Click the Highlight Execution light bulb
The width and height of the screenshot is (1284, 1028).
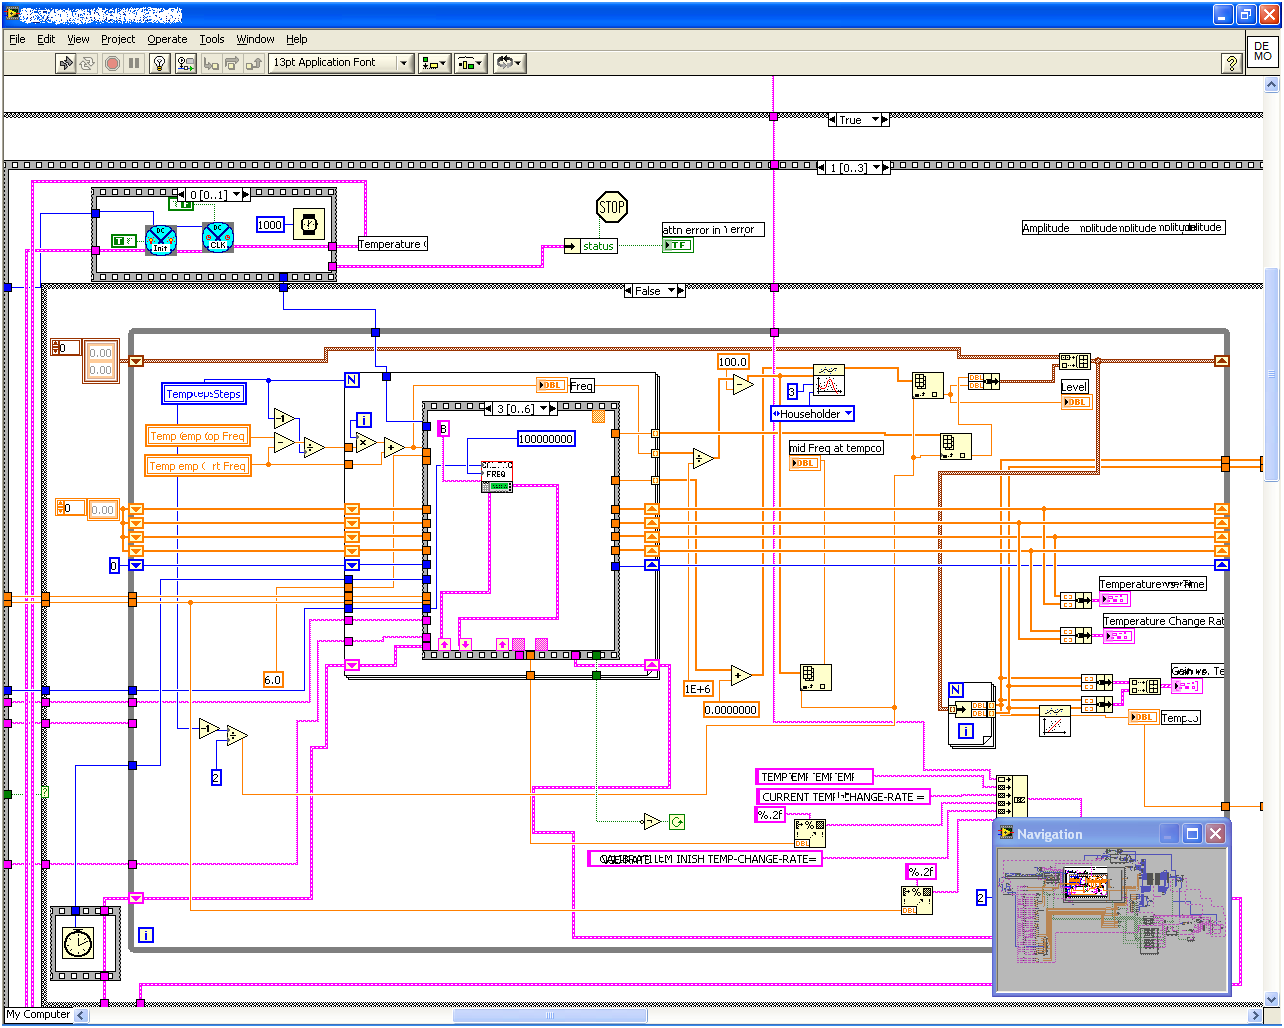[x=159, y=63]
